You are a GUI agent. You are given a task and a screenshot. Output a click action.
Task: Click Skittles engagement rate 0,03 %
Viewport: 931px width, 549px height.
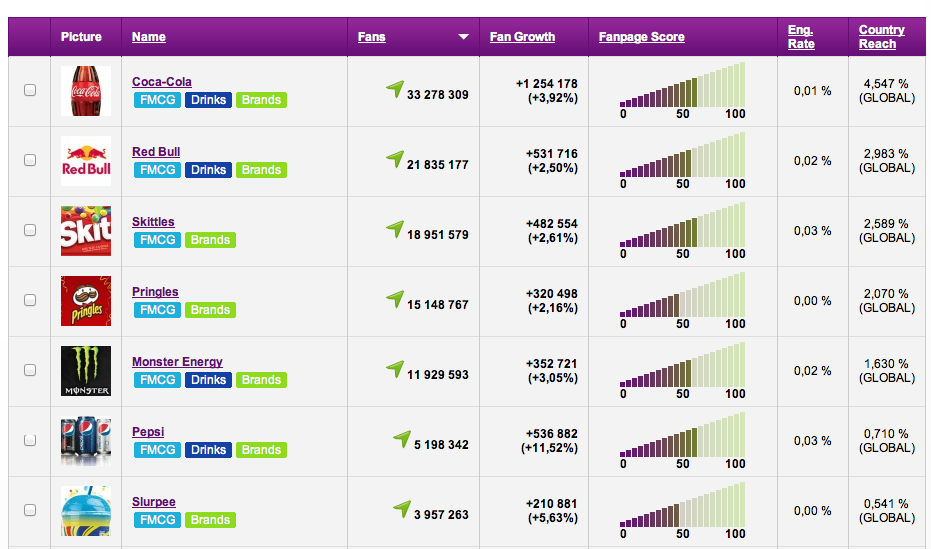(x=812, y=230)
